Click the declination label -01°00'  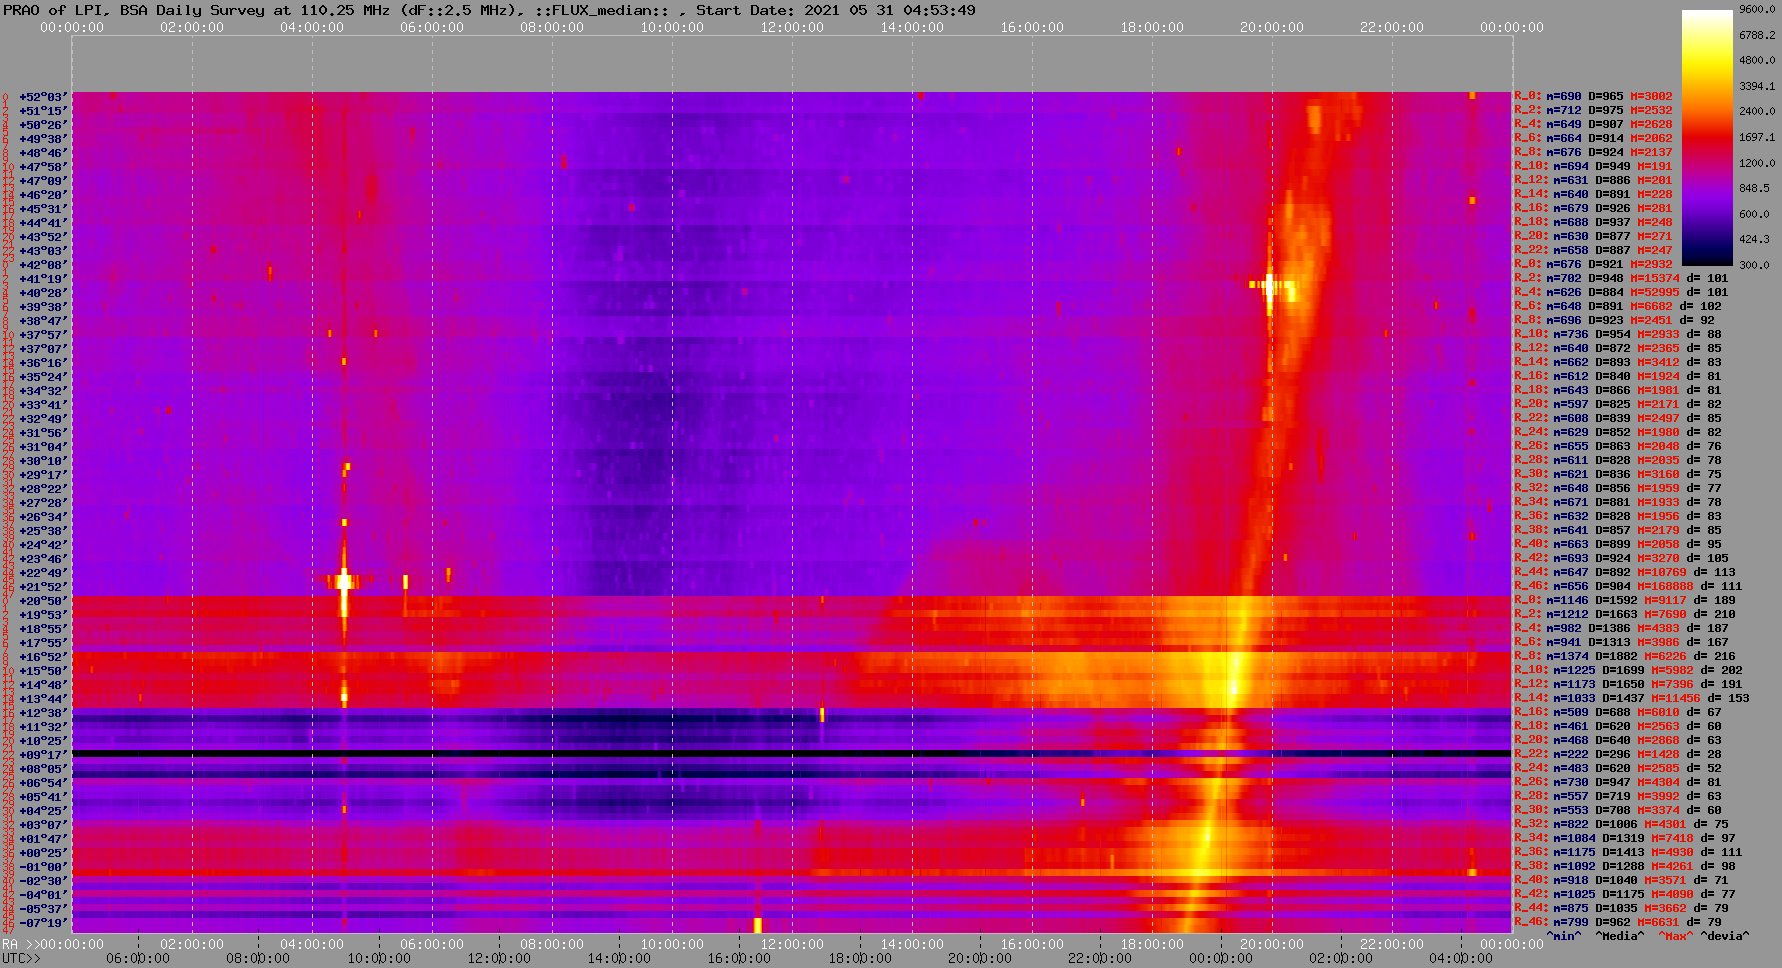[43, 867]
